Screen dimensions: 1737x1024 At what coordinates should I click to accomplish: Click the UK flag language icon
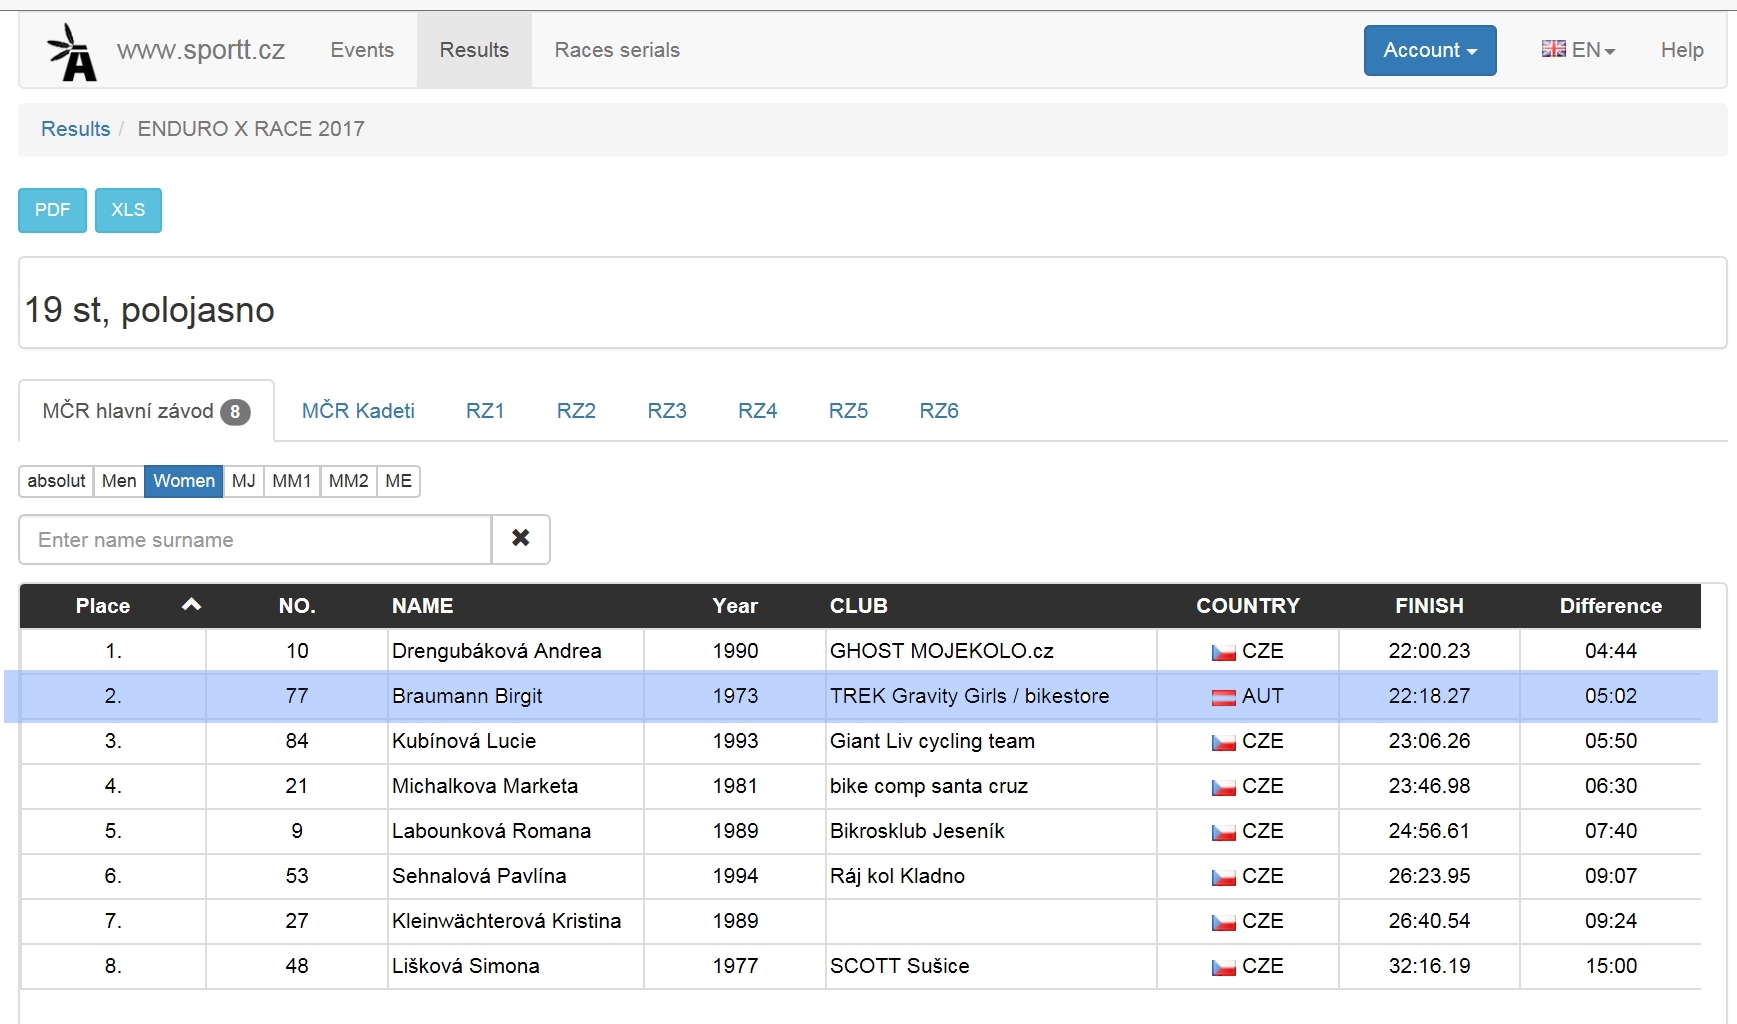1553,49
